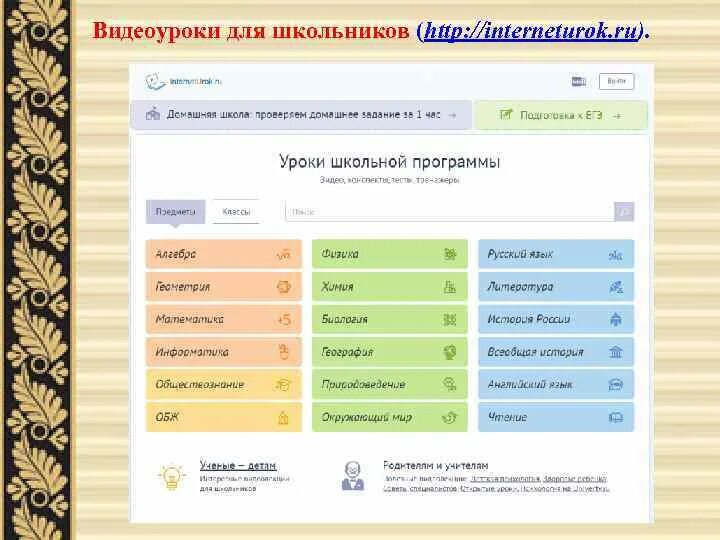Open the Русский язык subject
Image resolution: width=720 pixels, height=540 pixels.
coord(556,254)
